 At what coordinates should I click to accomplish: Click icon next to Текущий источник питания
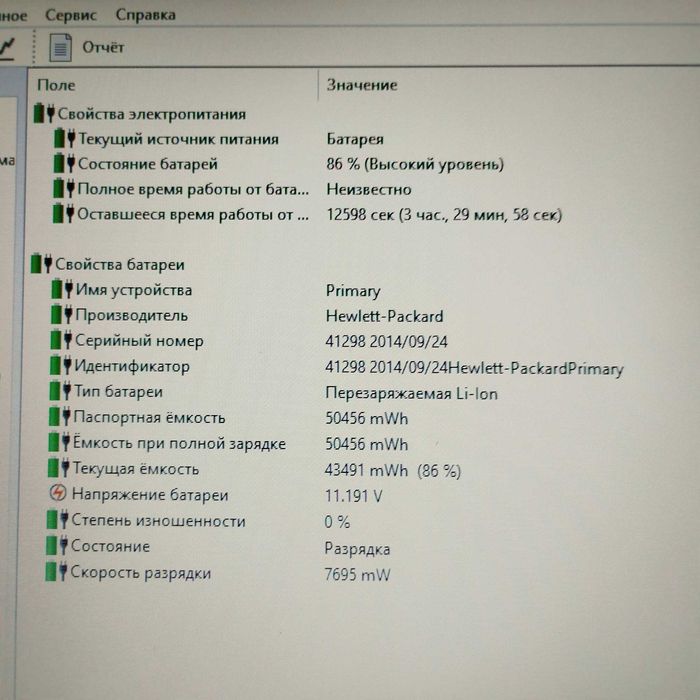65,138
